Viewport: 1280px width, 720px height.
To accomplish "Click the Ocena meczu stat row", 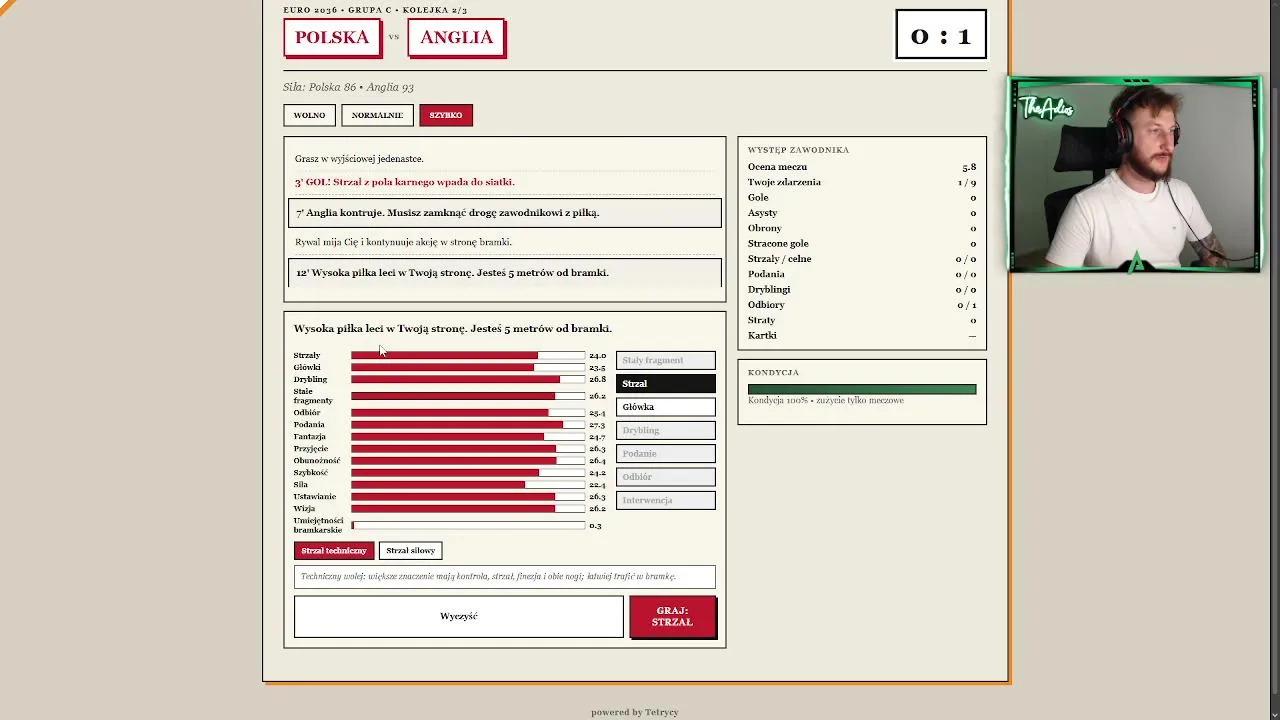I will tap(862, 167).
